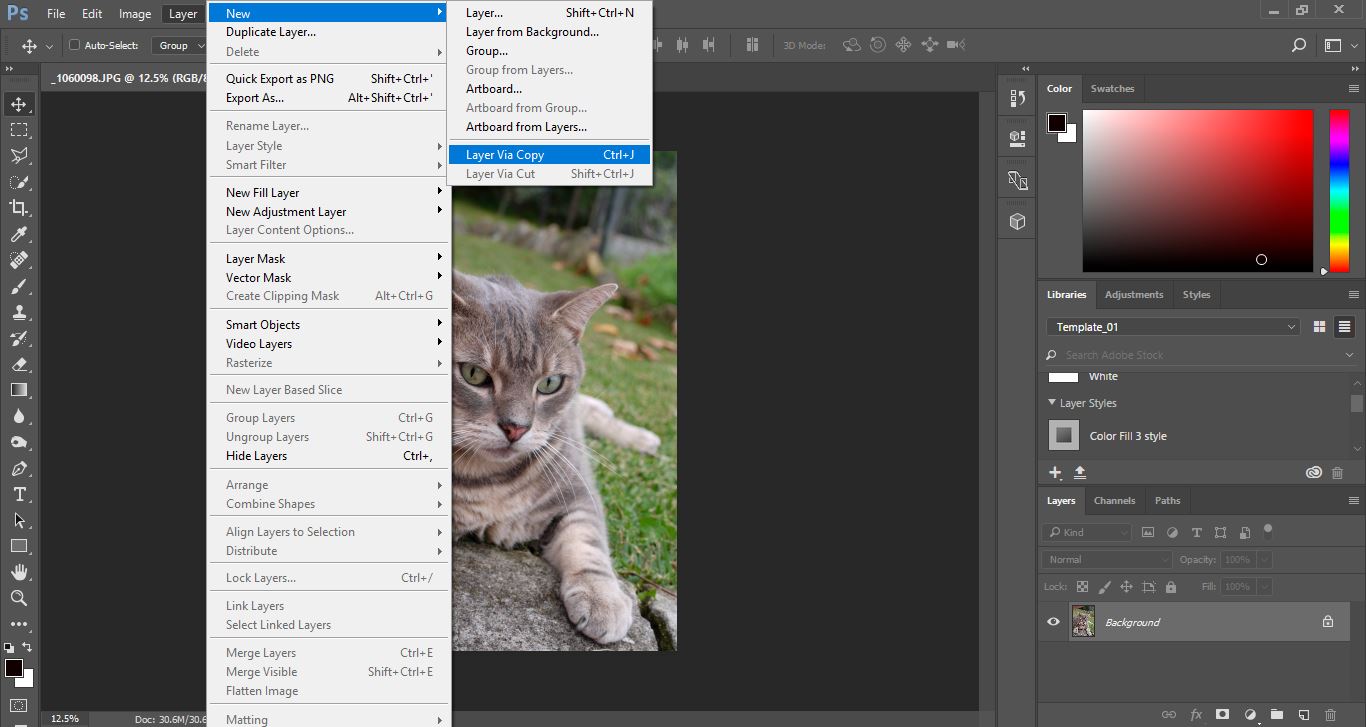Viewport: 1366px width, 727px height.
Task: Switch Libraries to list view
Action: click(x=1344, y=327)
